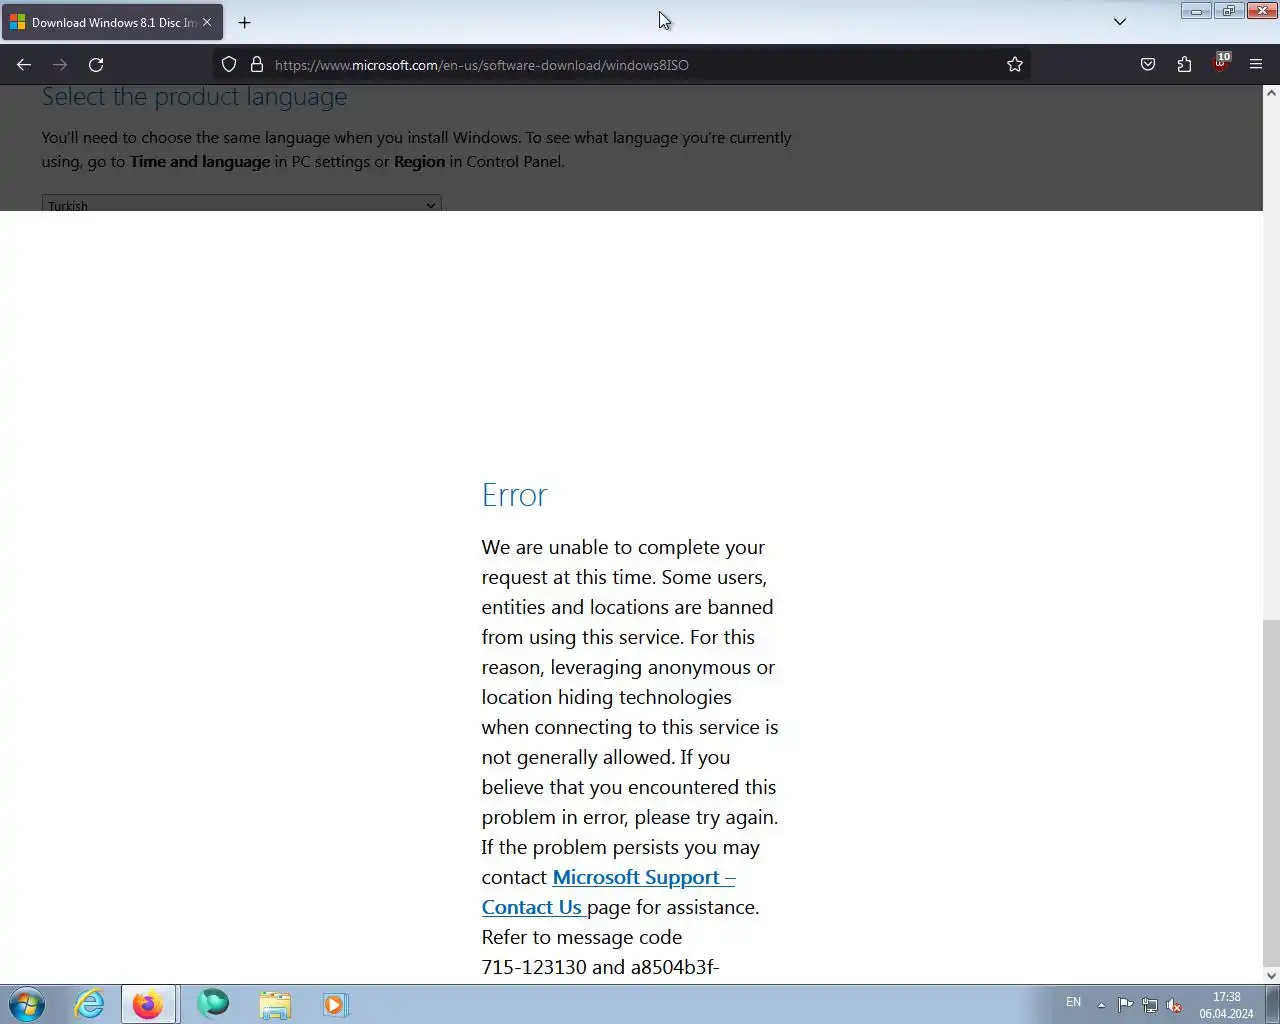Open a new tab with plus button
The height and width of the screenshot is (1024, 1280).
(x=245, y=22)
